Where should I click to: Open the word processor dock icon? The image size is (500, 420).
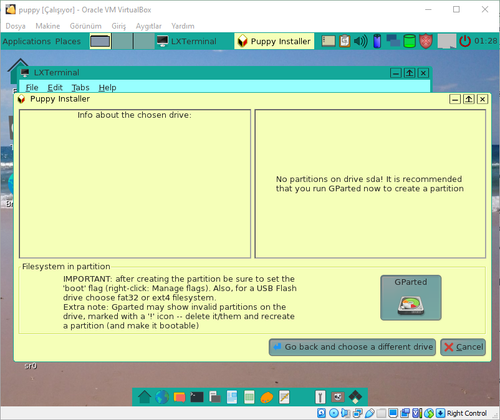pyautogui.click(x=232, y=397)
